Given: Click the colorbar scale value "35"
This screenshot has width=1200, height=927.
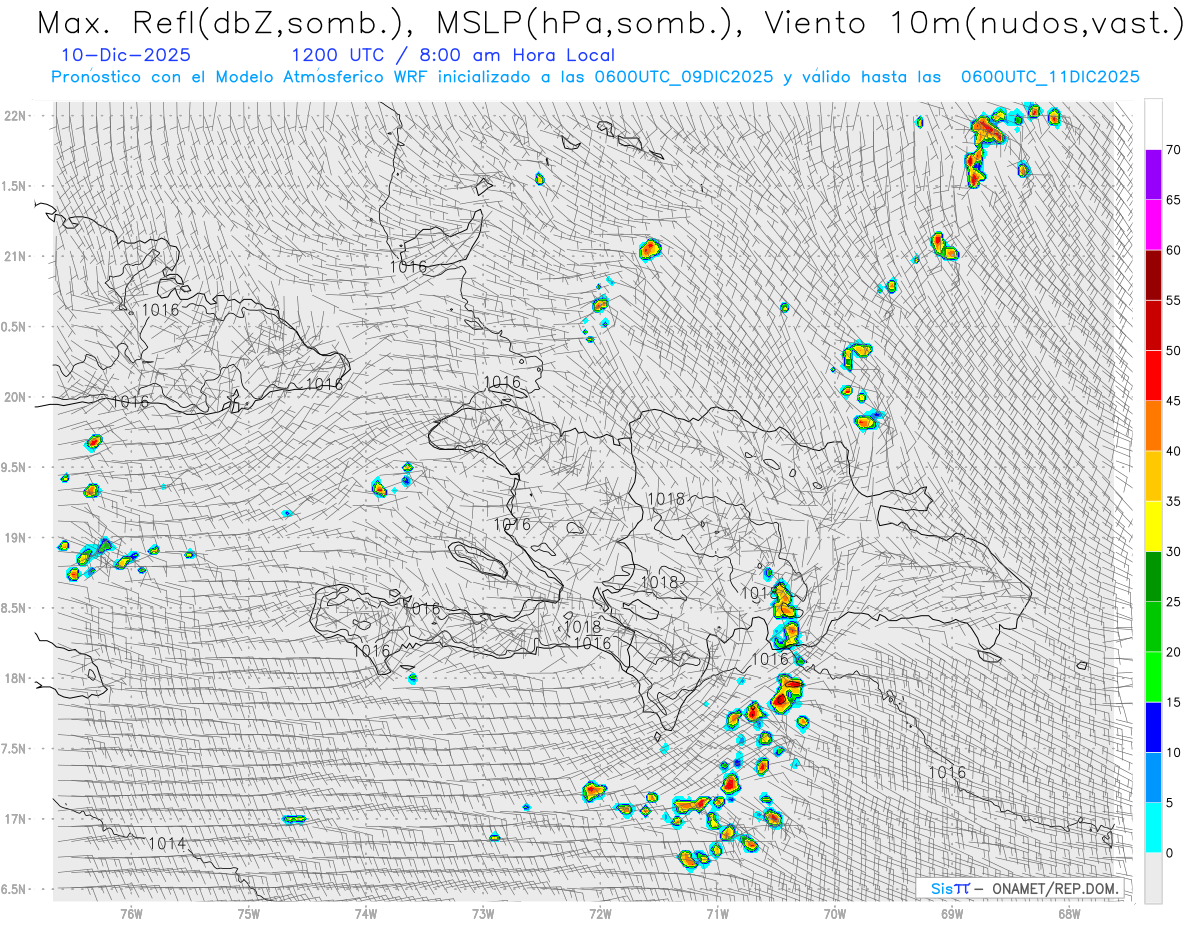Looking at the screenshot, I should pos(1175,501).
